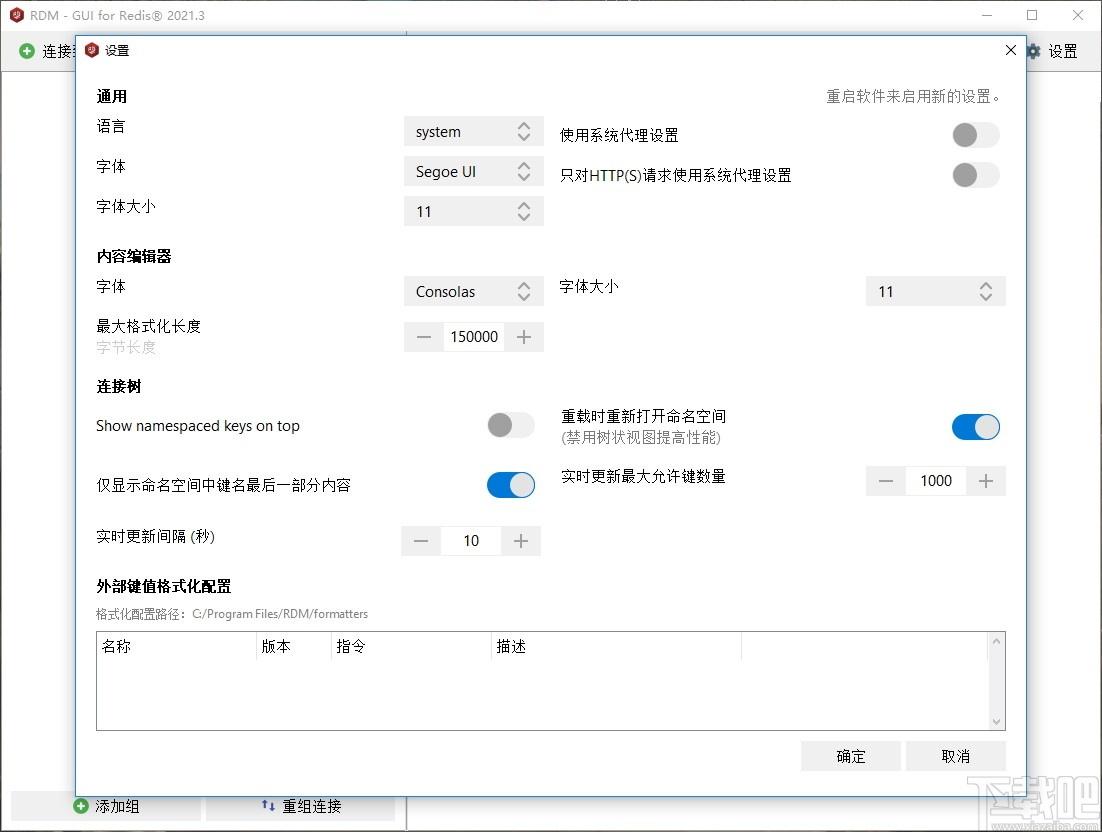The height and width of the screenshot is (832, 1102).
Task: Maximize the RDM main window
Action: [1032, 15]
